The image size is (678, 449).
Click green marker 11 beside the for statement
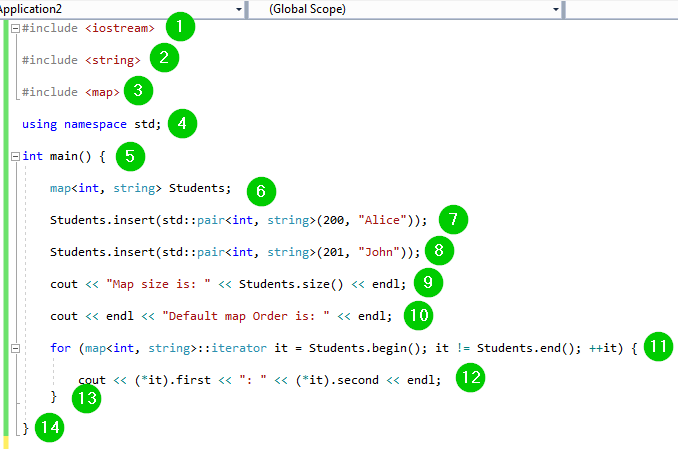(x=659, y=346)
